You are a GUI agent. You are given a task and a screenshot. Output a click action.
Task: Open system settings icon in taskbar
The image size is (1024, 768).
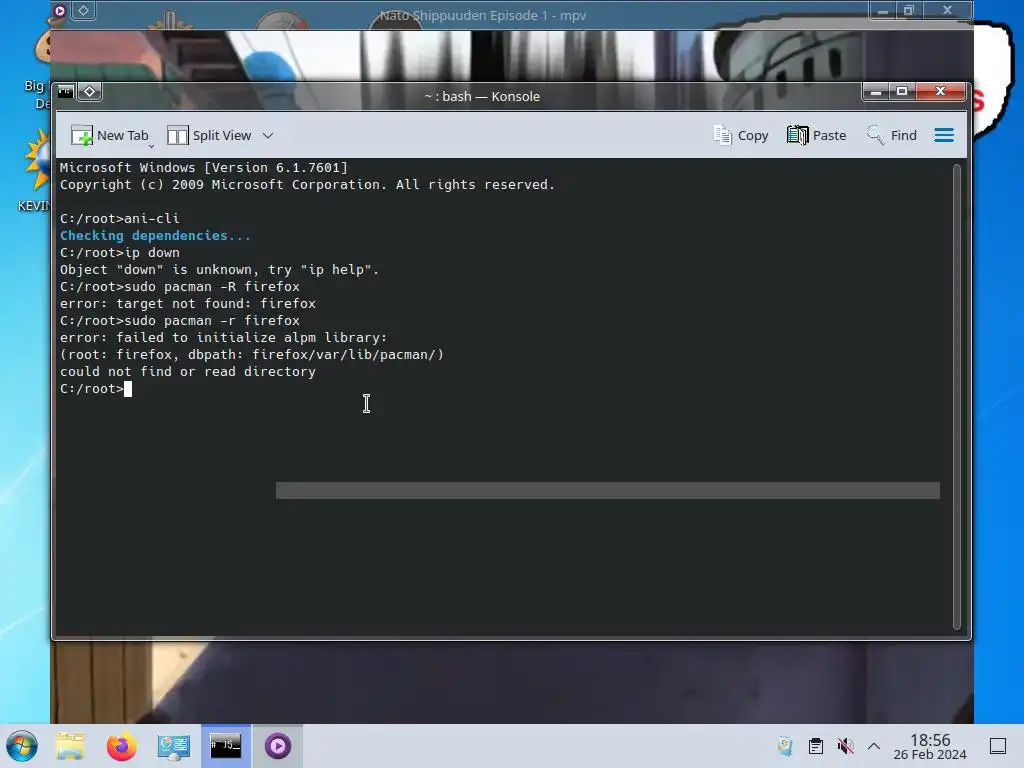pyautogui.click(x=174, y=746)
